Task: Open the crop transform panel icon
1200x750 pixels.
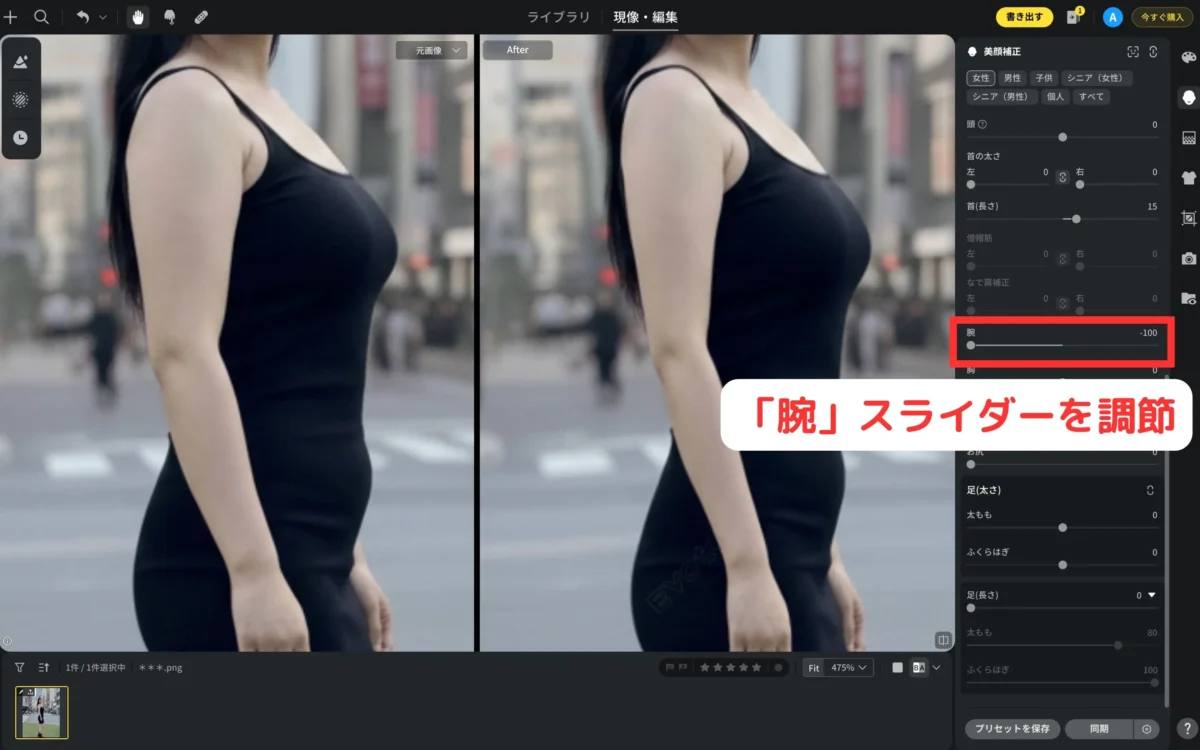Action: pyautogui.click(x=1188, y=218)
